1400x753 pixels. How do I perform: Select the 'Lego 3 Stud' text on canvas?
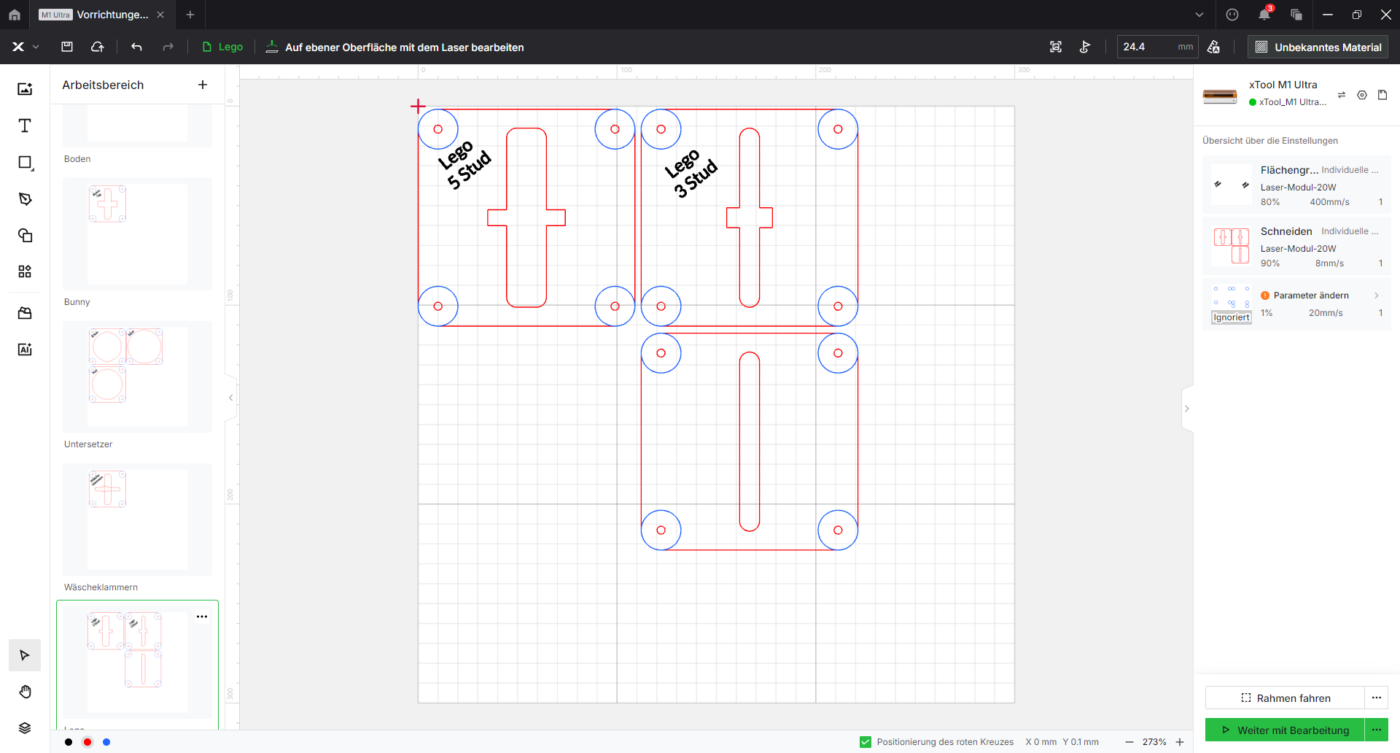click(691, 174)
